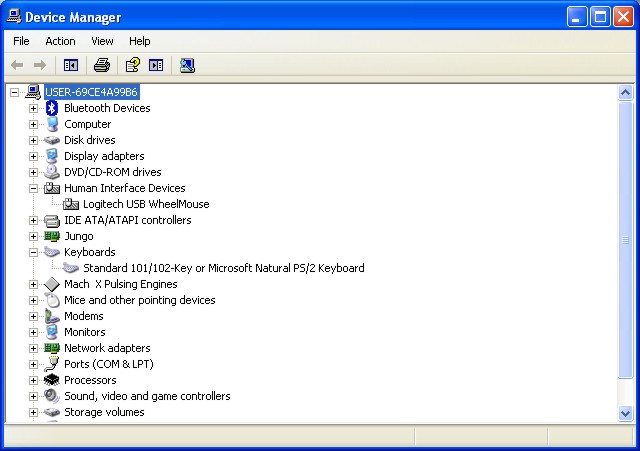Screen dimensions: 640x451
Task: Expand the DVD/CD-ROM drives node
Action: pyautogui.click(x=33, y=172)
